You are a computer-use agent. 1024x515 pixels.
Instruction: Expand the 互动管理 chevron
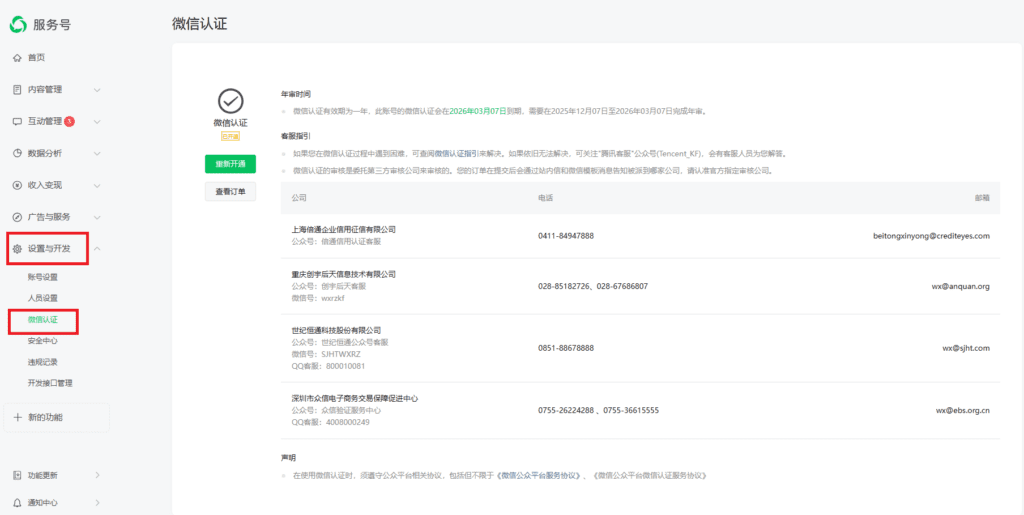(x=97, y=121)
